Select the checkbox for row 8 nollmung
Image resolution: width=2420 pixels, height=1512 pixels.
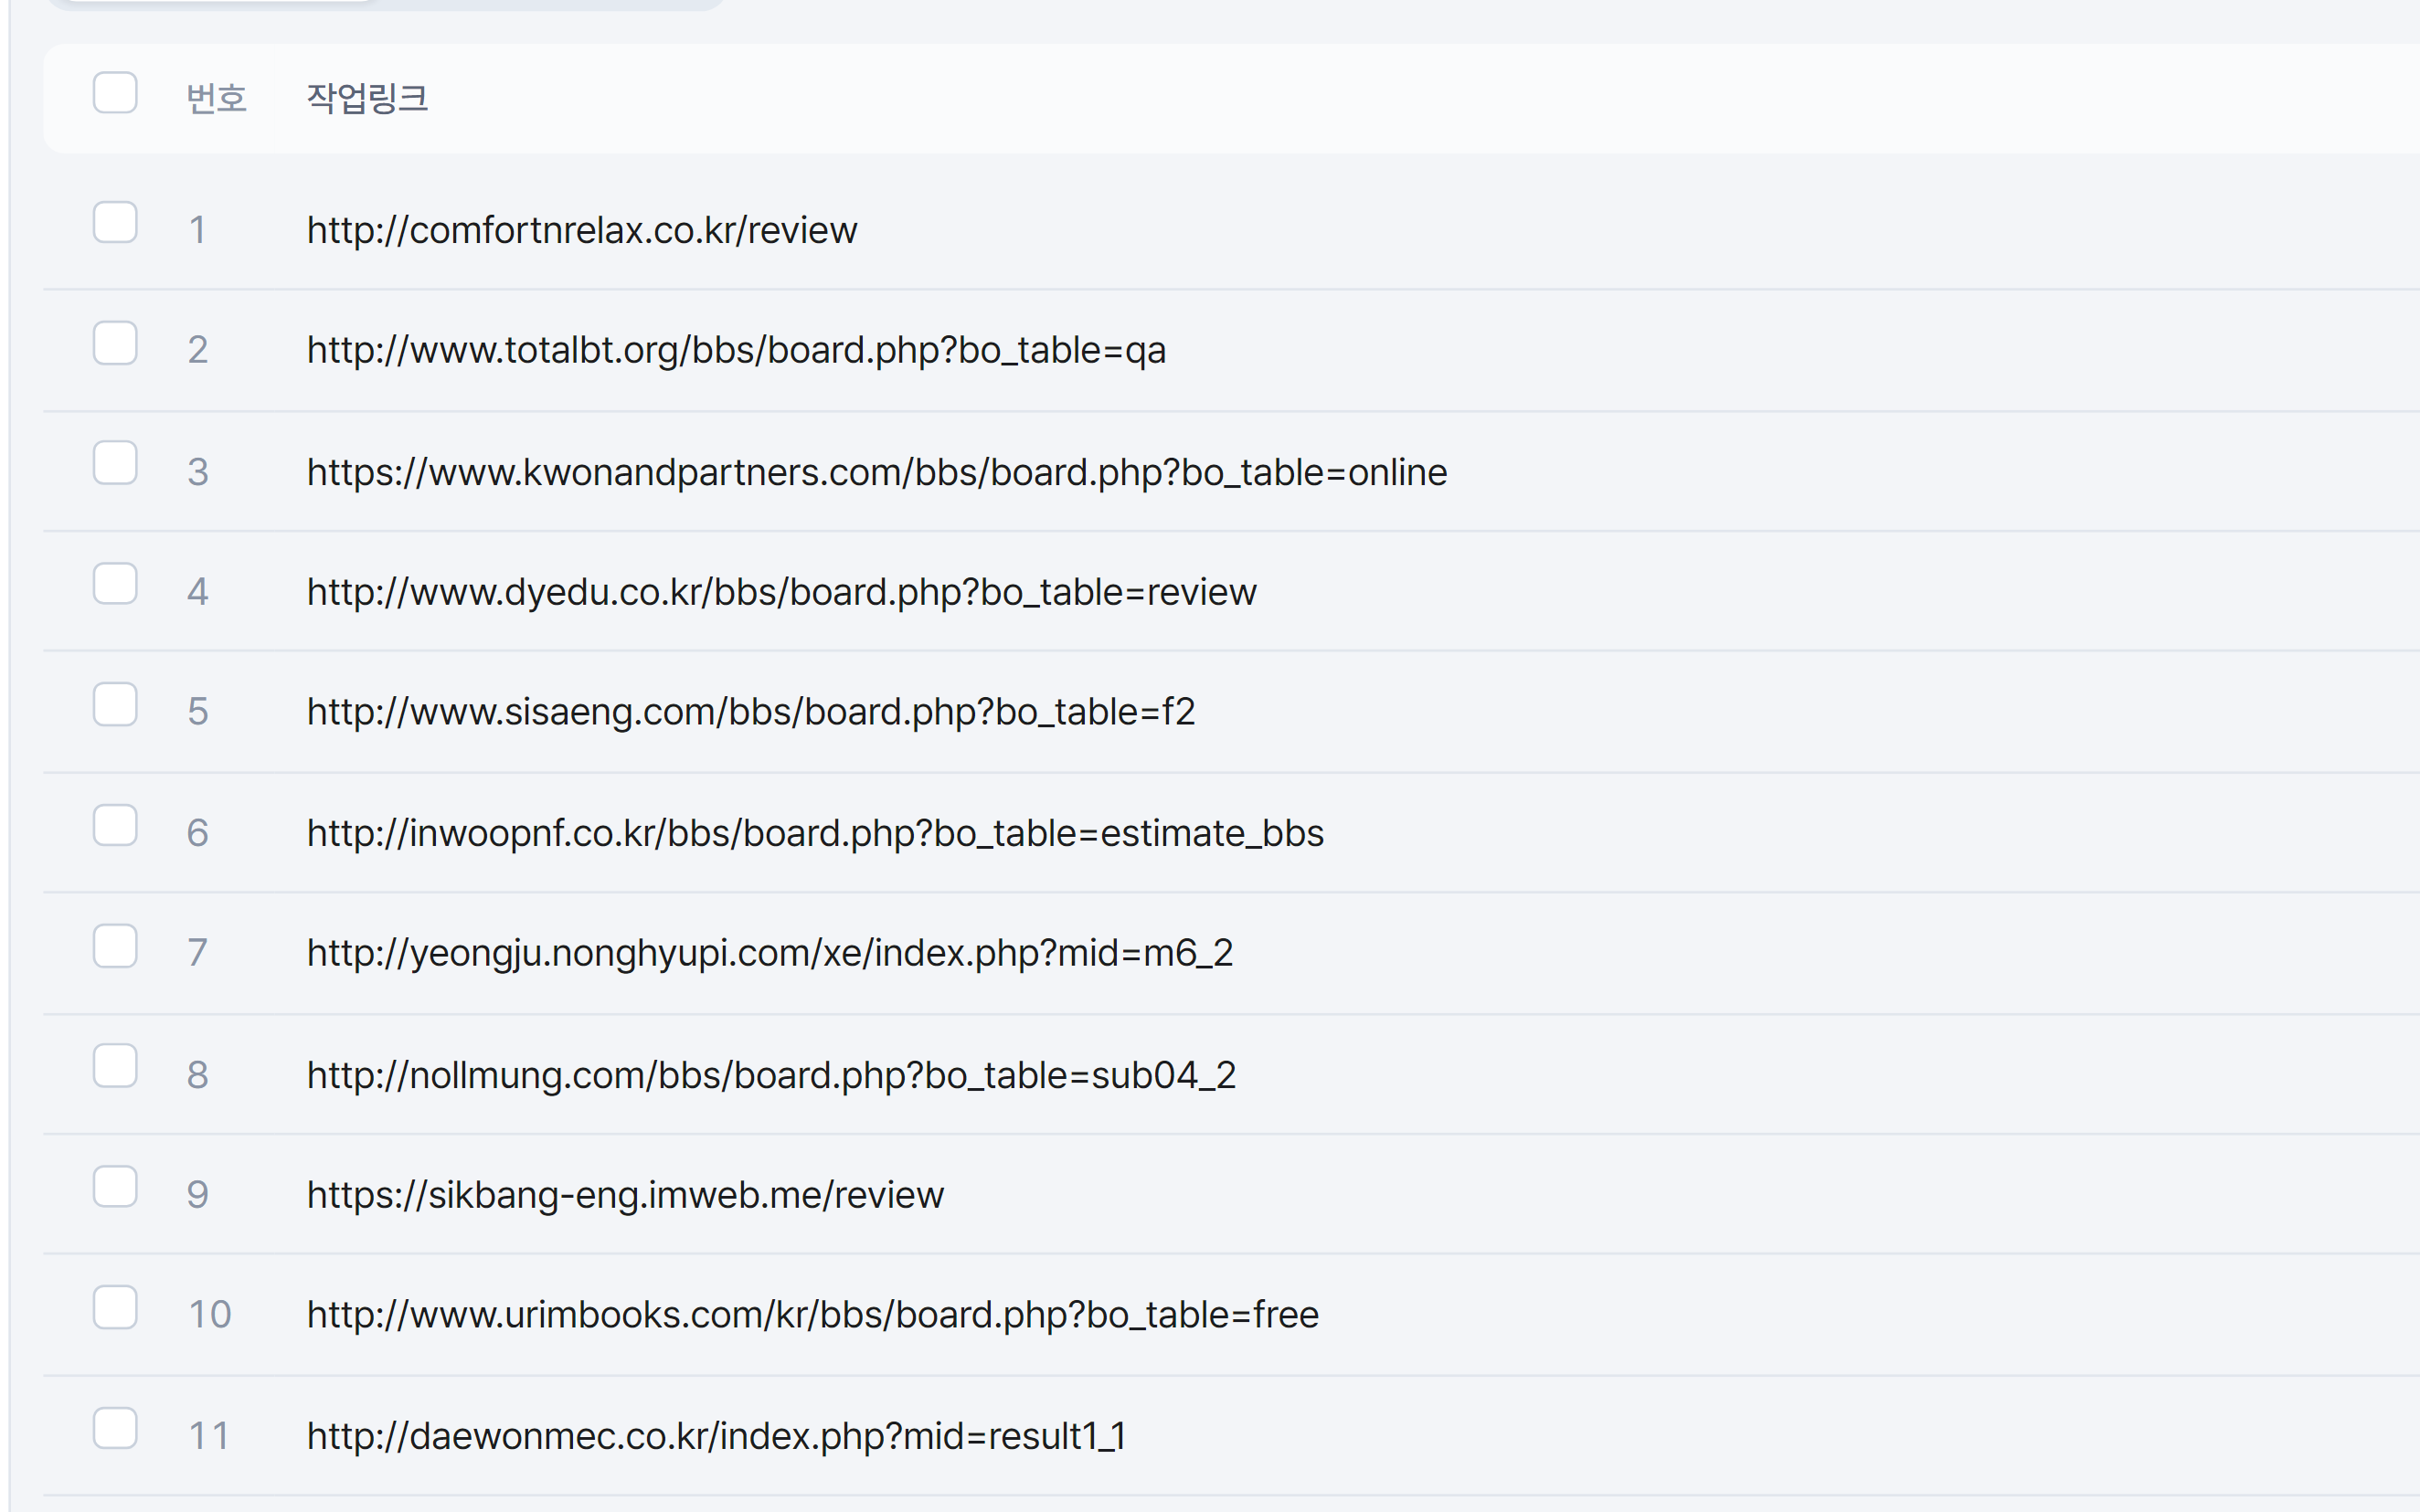115,1066
